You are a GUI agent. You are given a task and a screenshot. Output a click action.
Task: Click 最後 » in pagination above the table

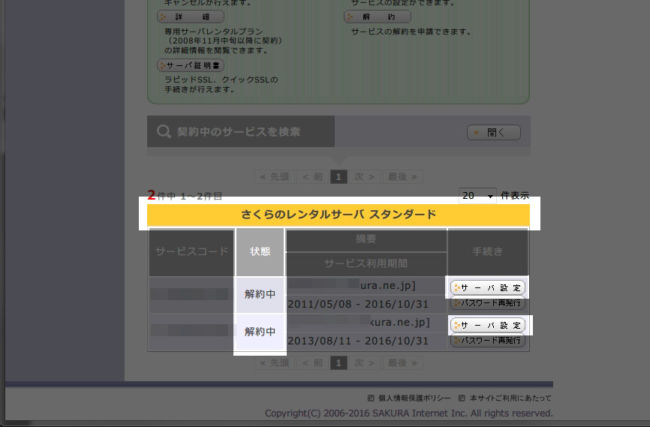click(403, 177)
